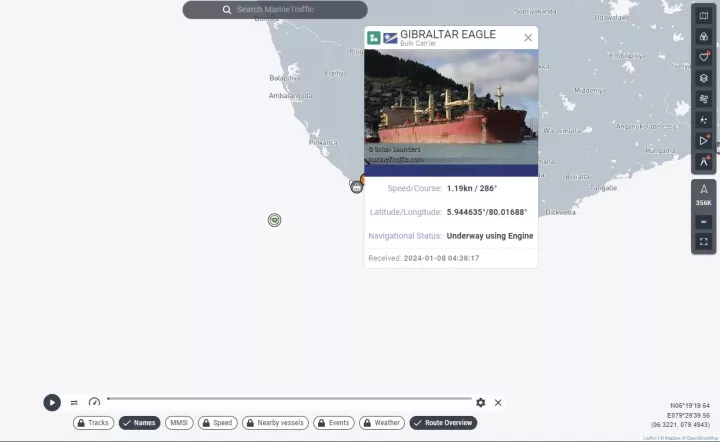The image size is (720, 442).
Task: Click the received timestamp 2024-01-08 04:38:17
Action: coord(441,258)
